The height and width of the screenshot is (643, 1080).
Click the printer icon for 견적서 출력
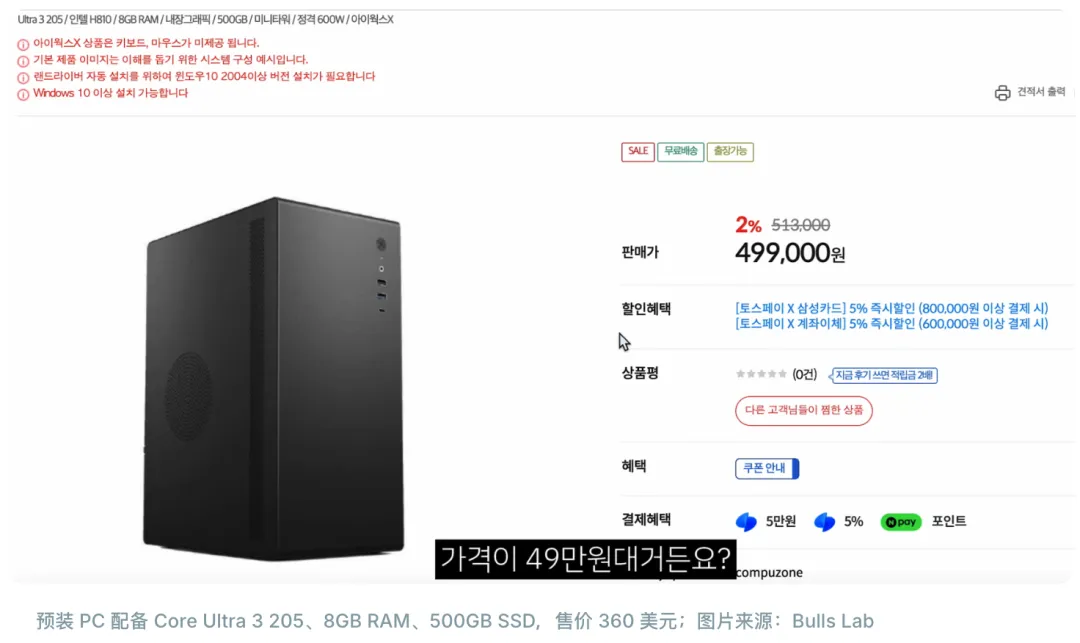pyautogui.click(x=1002, y=93)
